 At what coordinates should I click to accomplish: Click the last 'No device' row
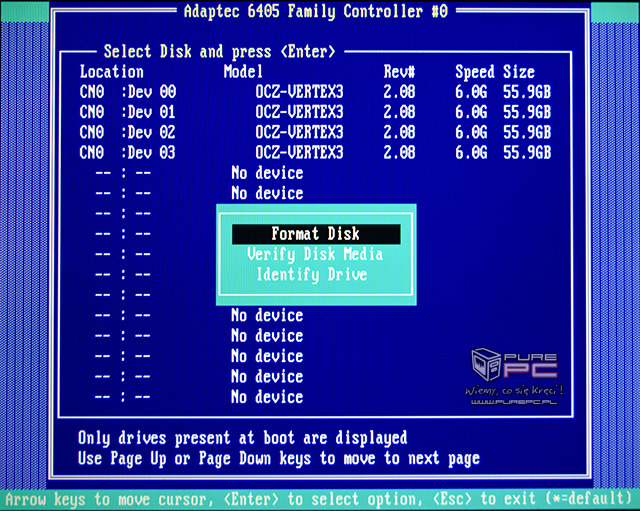click(x=267, y=397)
